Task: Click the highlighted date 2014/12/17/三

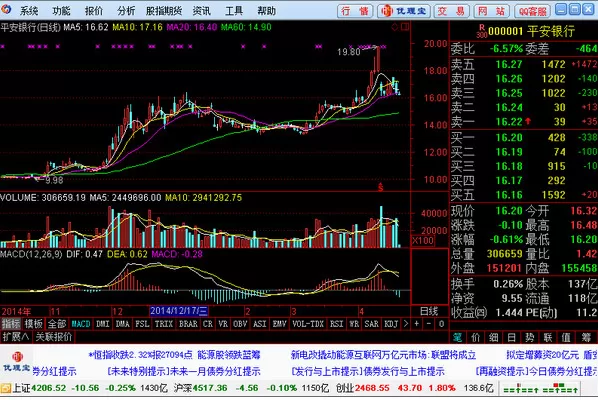Action: (179, 311)
